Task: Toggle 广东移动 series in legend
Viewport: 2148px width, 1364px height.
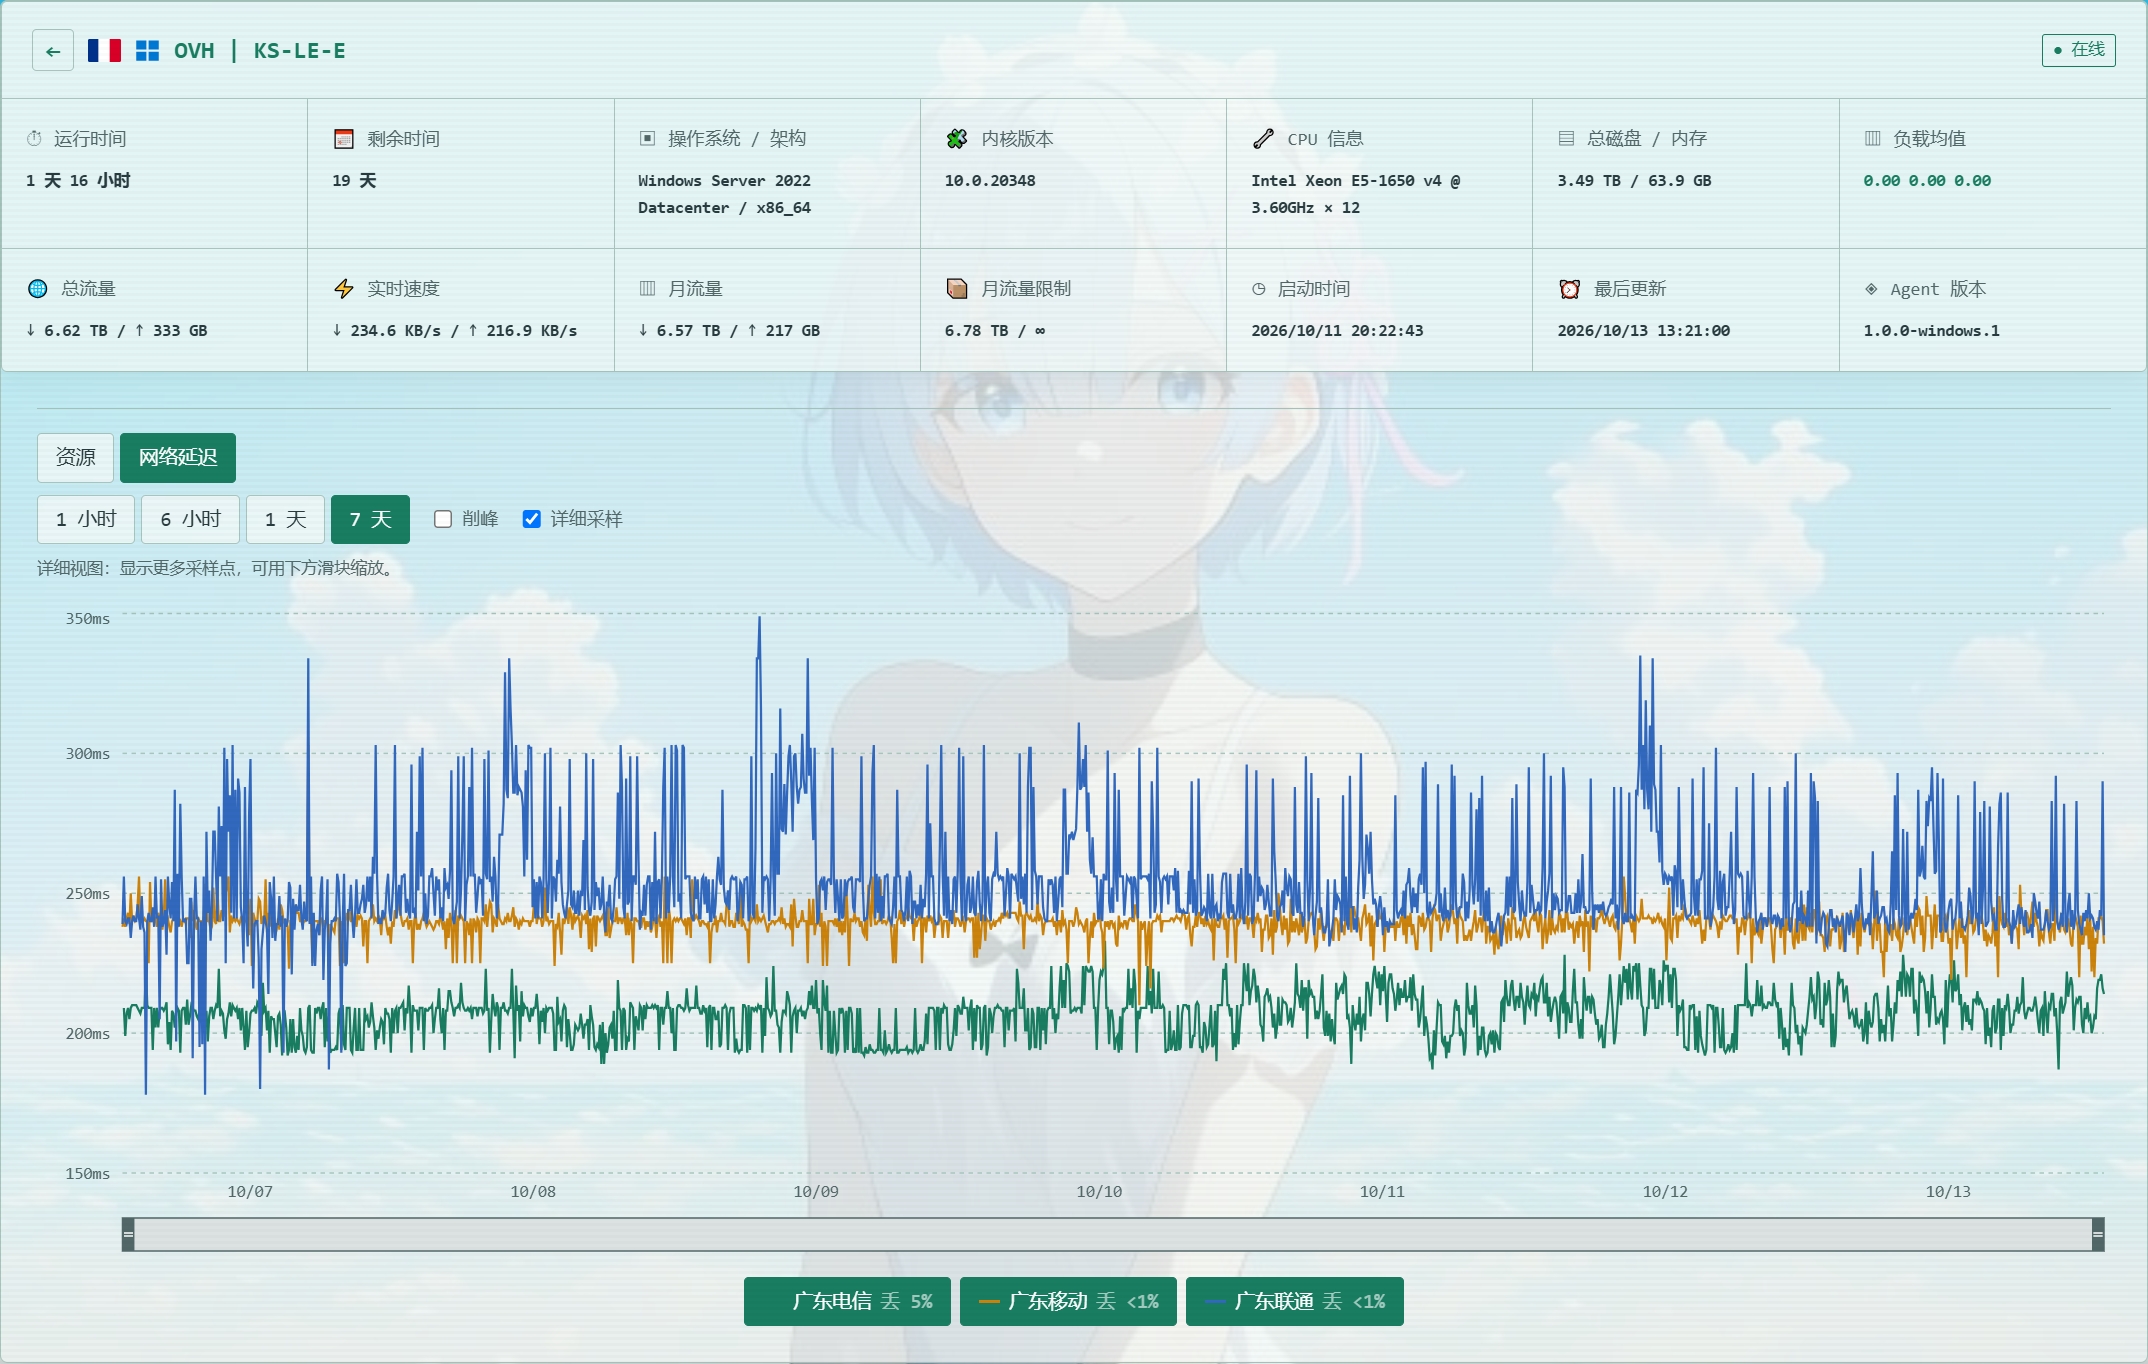Action: [1068, 1301]
